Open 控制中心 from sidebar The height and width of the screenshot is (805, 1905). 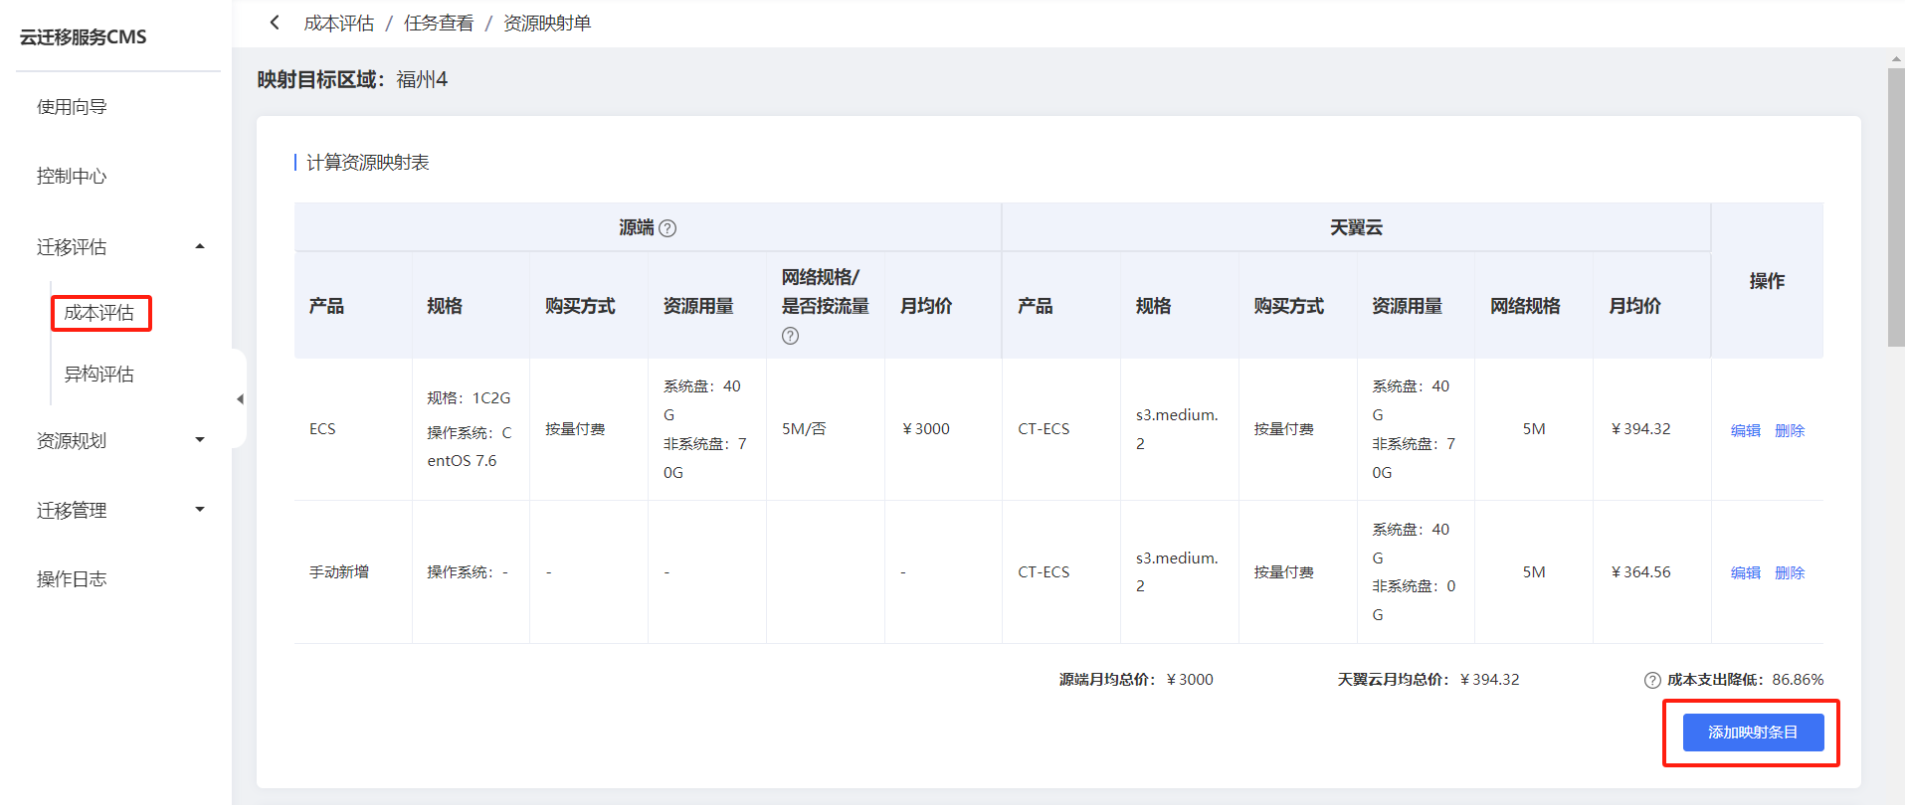(72, 176)
